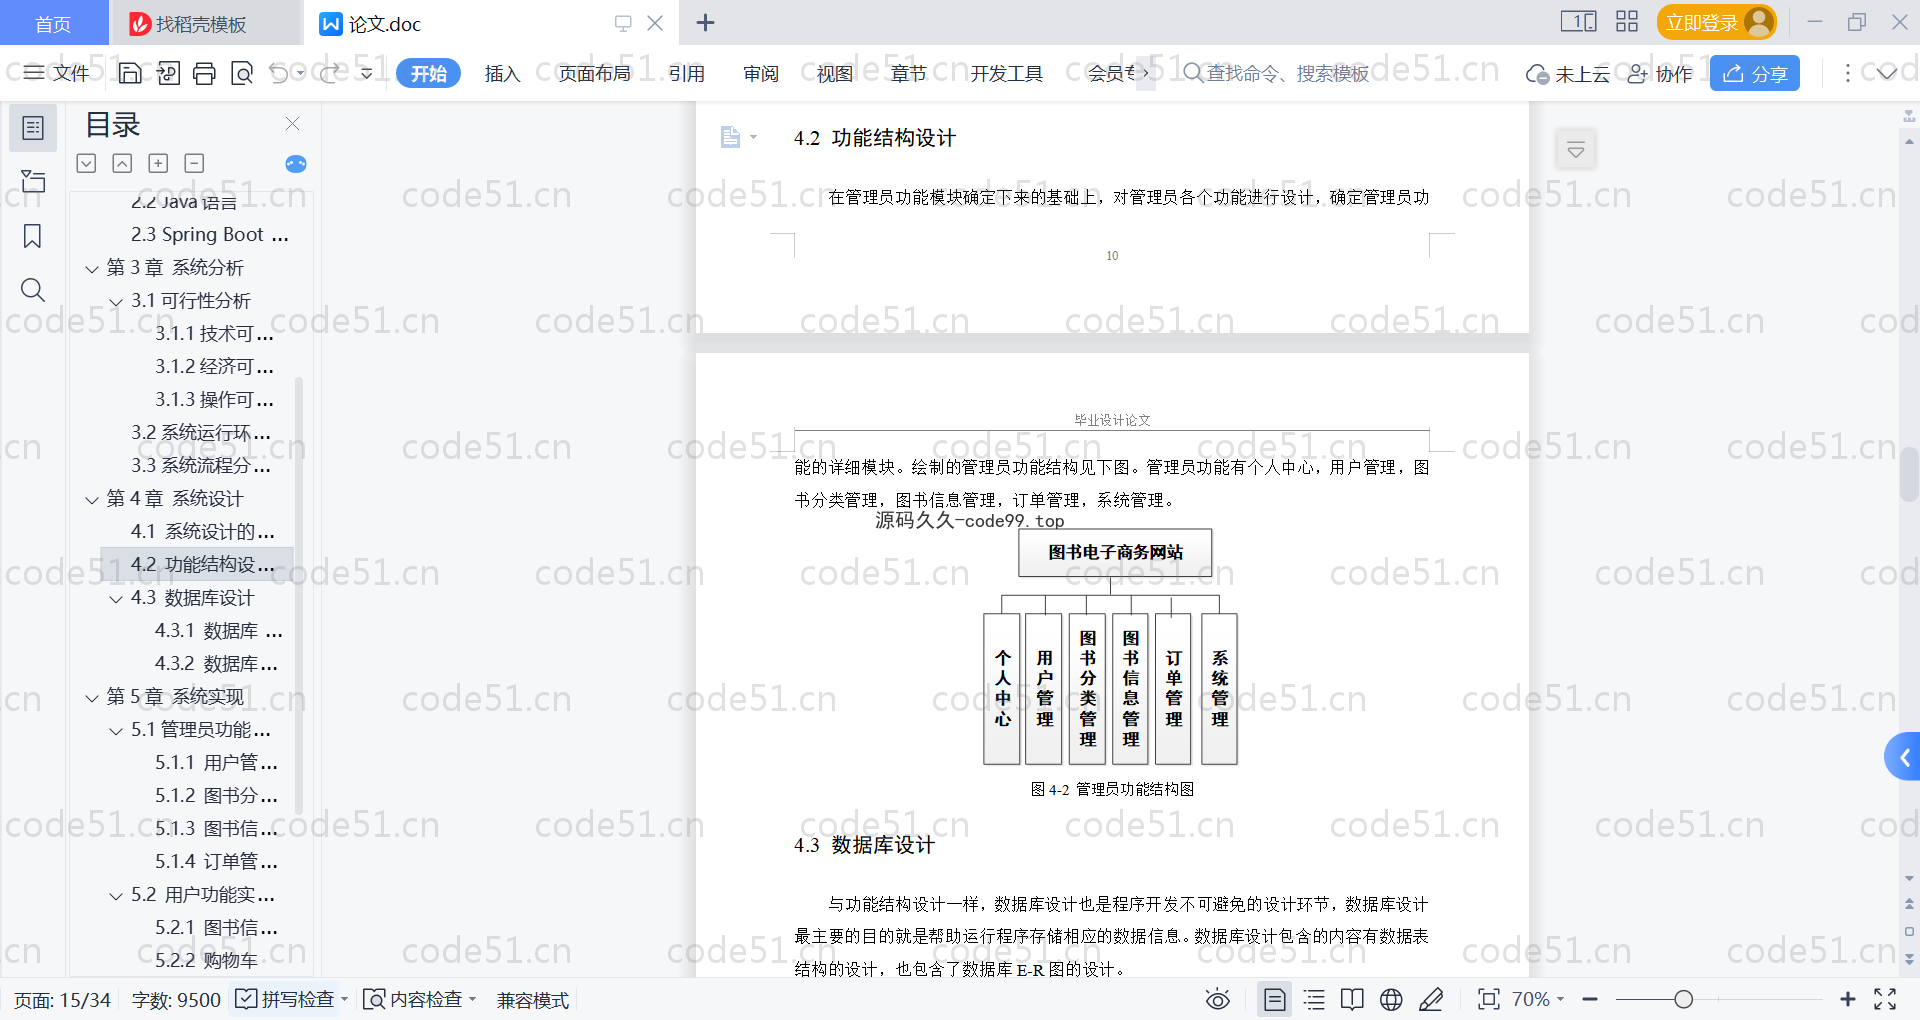Click the 查找命令 search field

(1276, 73)
